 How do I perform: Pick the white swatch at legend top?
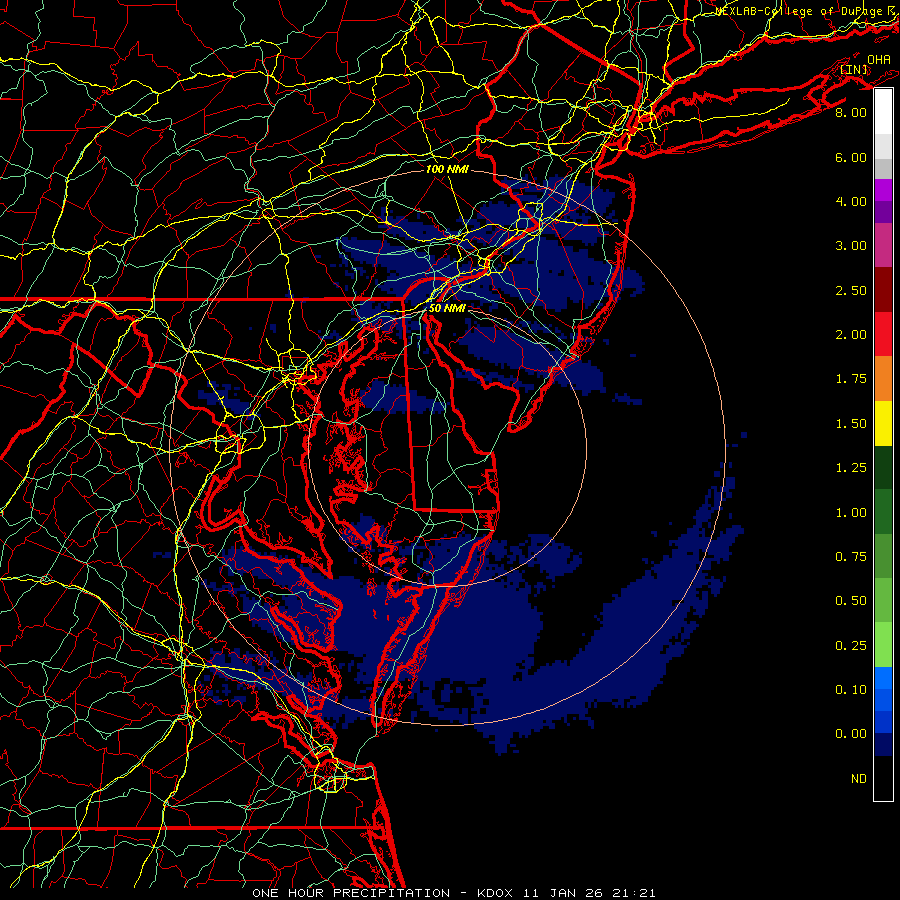click(883, 112)
